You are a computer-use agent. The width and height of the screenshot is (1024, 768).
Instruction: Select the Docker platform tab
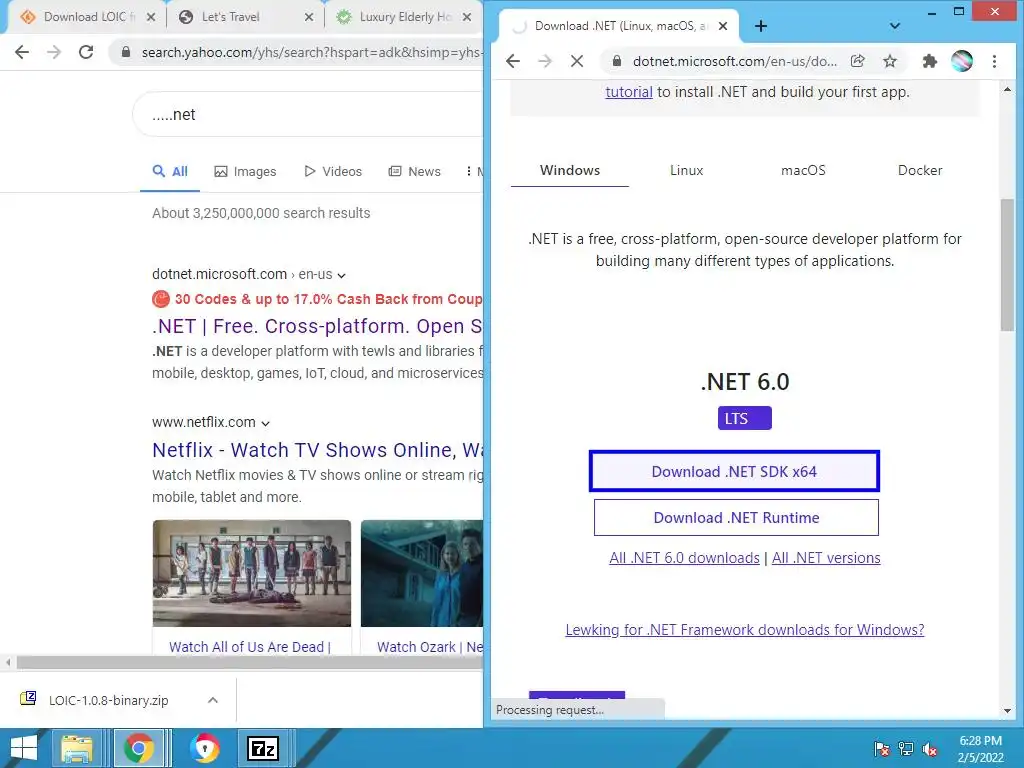point(920,170)
